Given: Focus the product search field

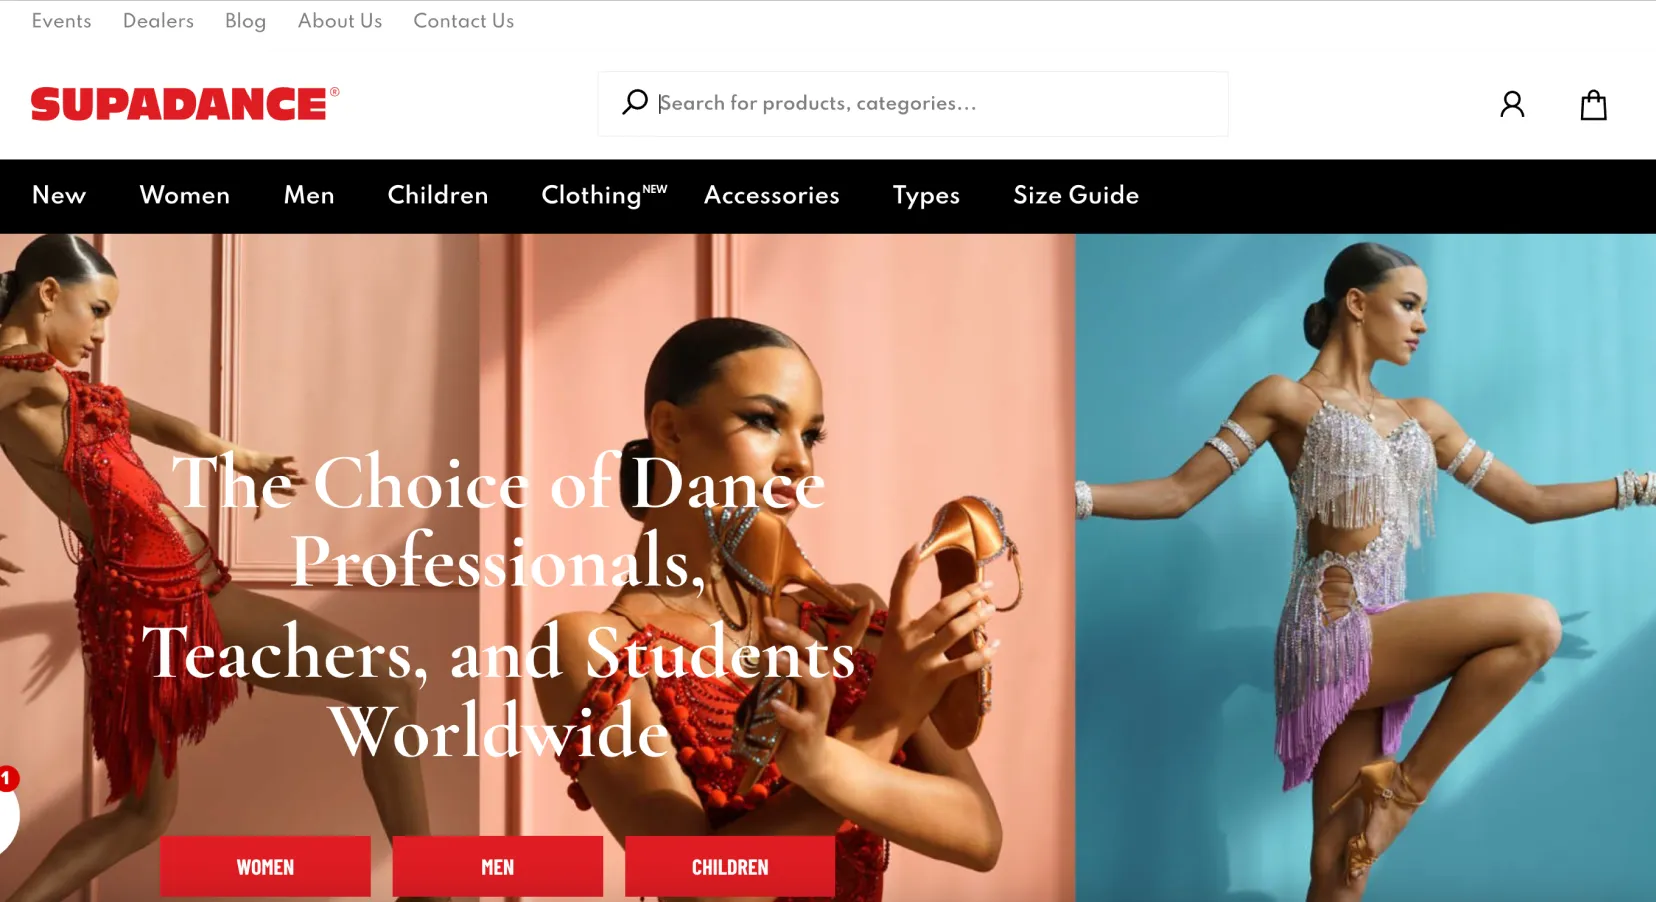Looking at the screenshot, I should click(912, 103).
